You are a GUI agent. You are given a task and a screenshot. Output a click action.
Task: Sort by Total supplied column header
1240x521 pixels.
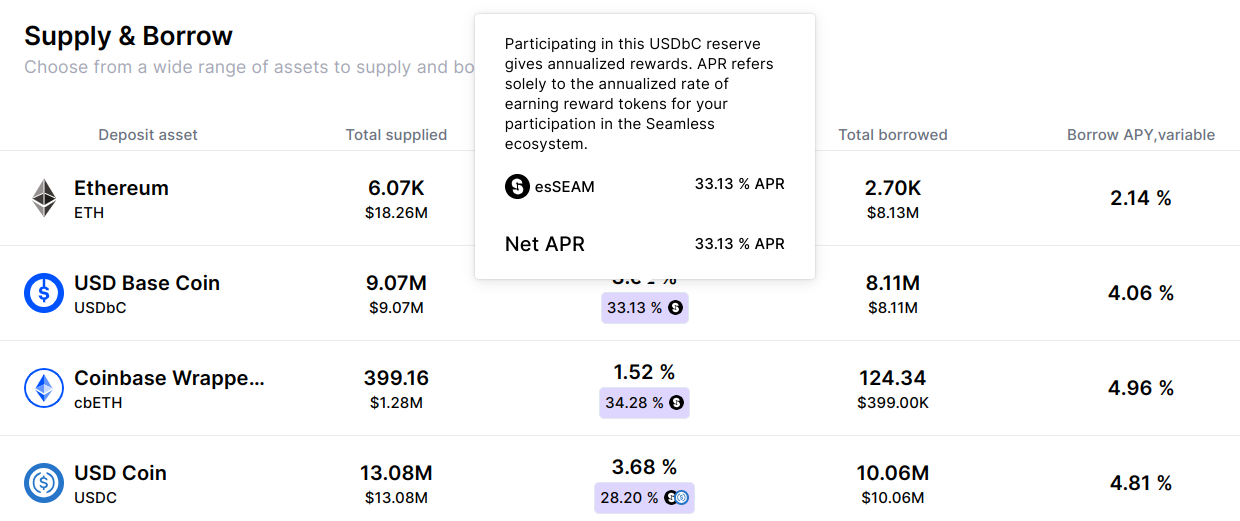coord(396,135)
